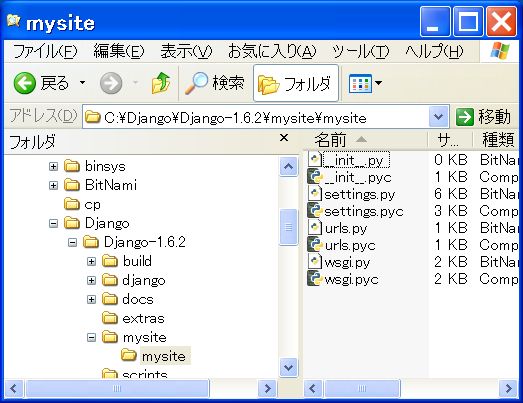523x403 pixels.
Task: Select the wsgi.py file icon
Action: 315,262
